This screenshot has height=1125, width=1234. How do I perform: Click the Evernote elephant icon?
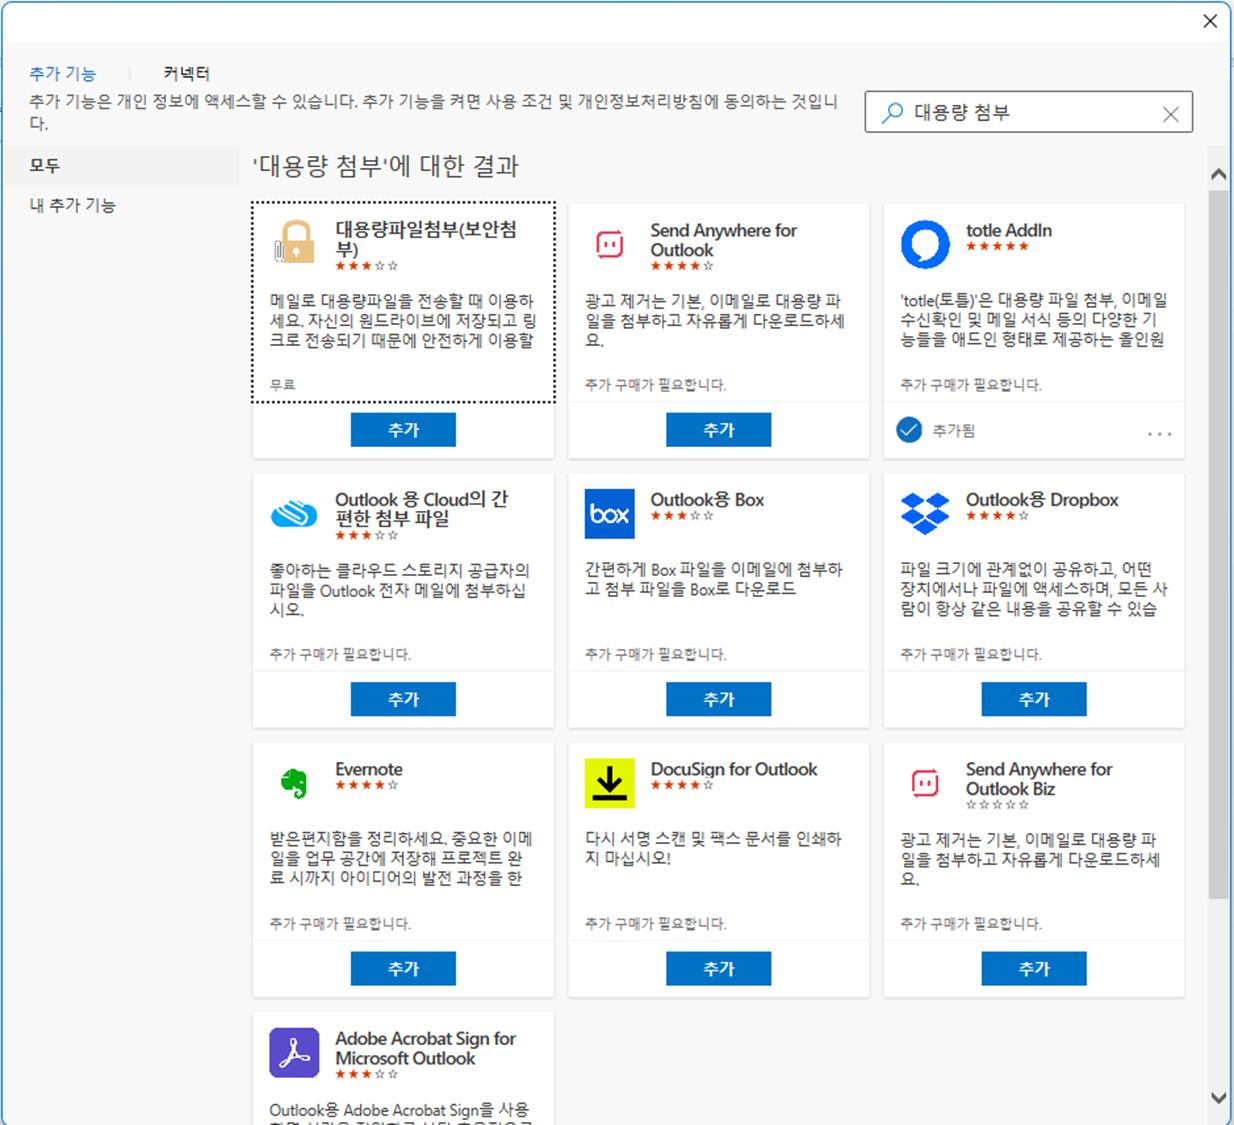(293, 782)
